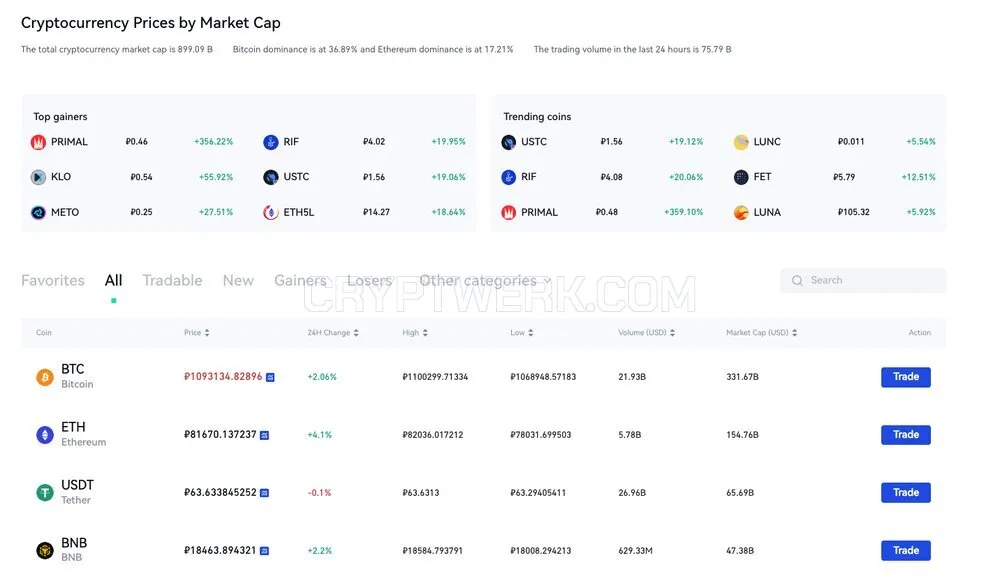Click the LUNA icon in Trending coins
The width and height of the screenshot is (1000, 588).
pos(741,212)
